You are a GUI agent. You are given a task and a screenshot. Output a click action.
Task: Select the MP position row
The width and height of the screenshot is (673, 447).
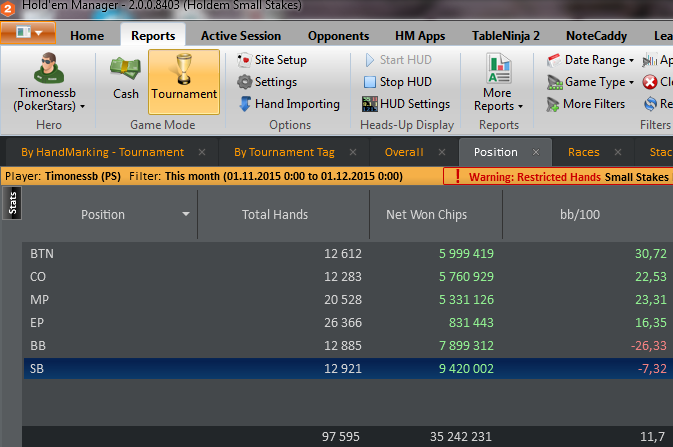348,299
